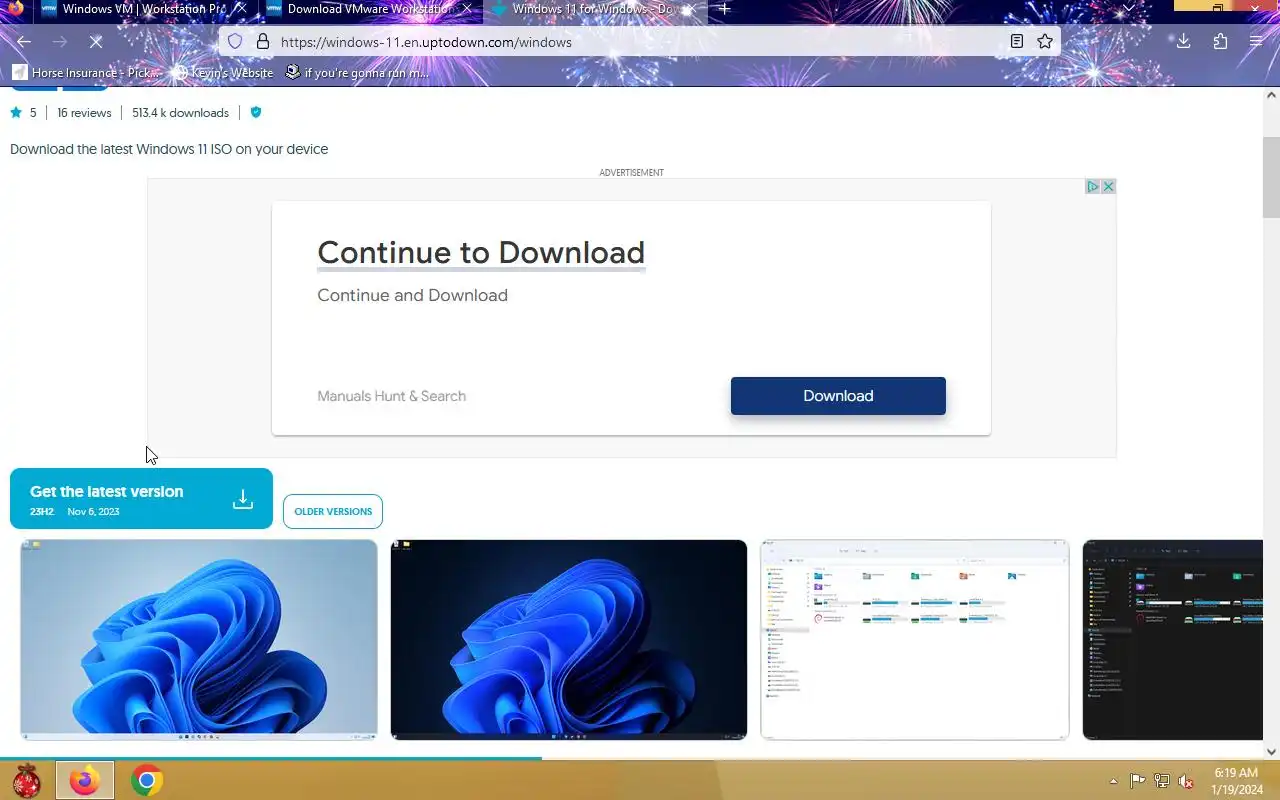
Task: Close the Windows VM Workstation tab
Action: pyautogui.click(x=241, y=9)
